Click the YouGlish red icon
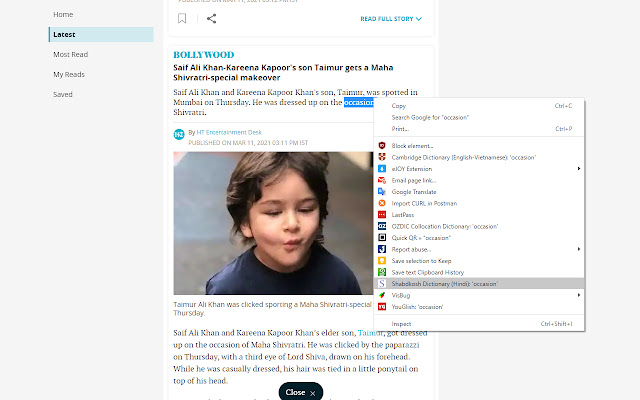 tap(382, 307)
